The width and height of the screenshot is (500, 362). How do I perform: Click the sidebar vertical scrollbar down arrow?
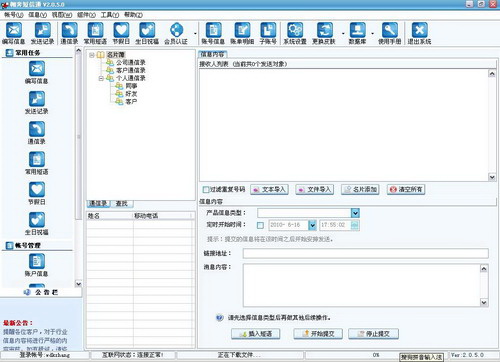point(78,284)
